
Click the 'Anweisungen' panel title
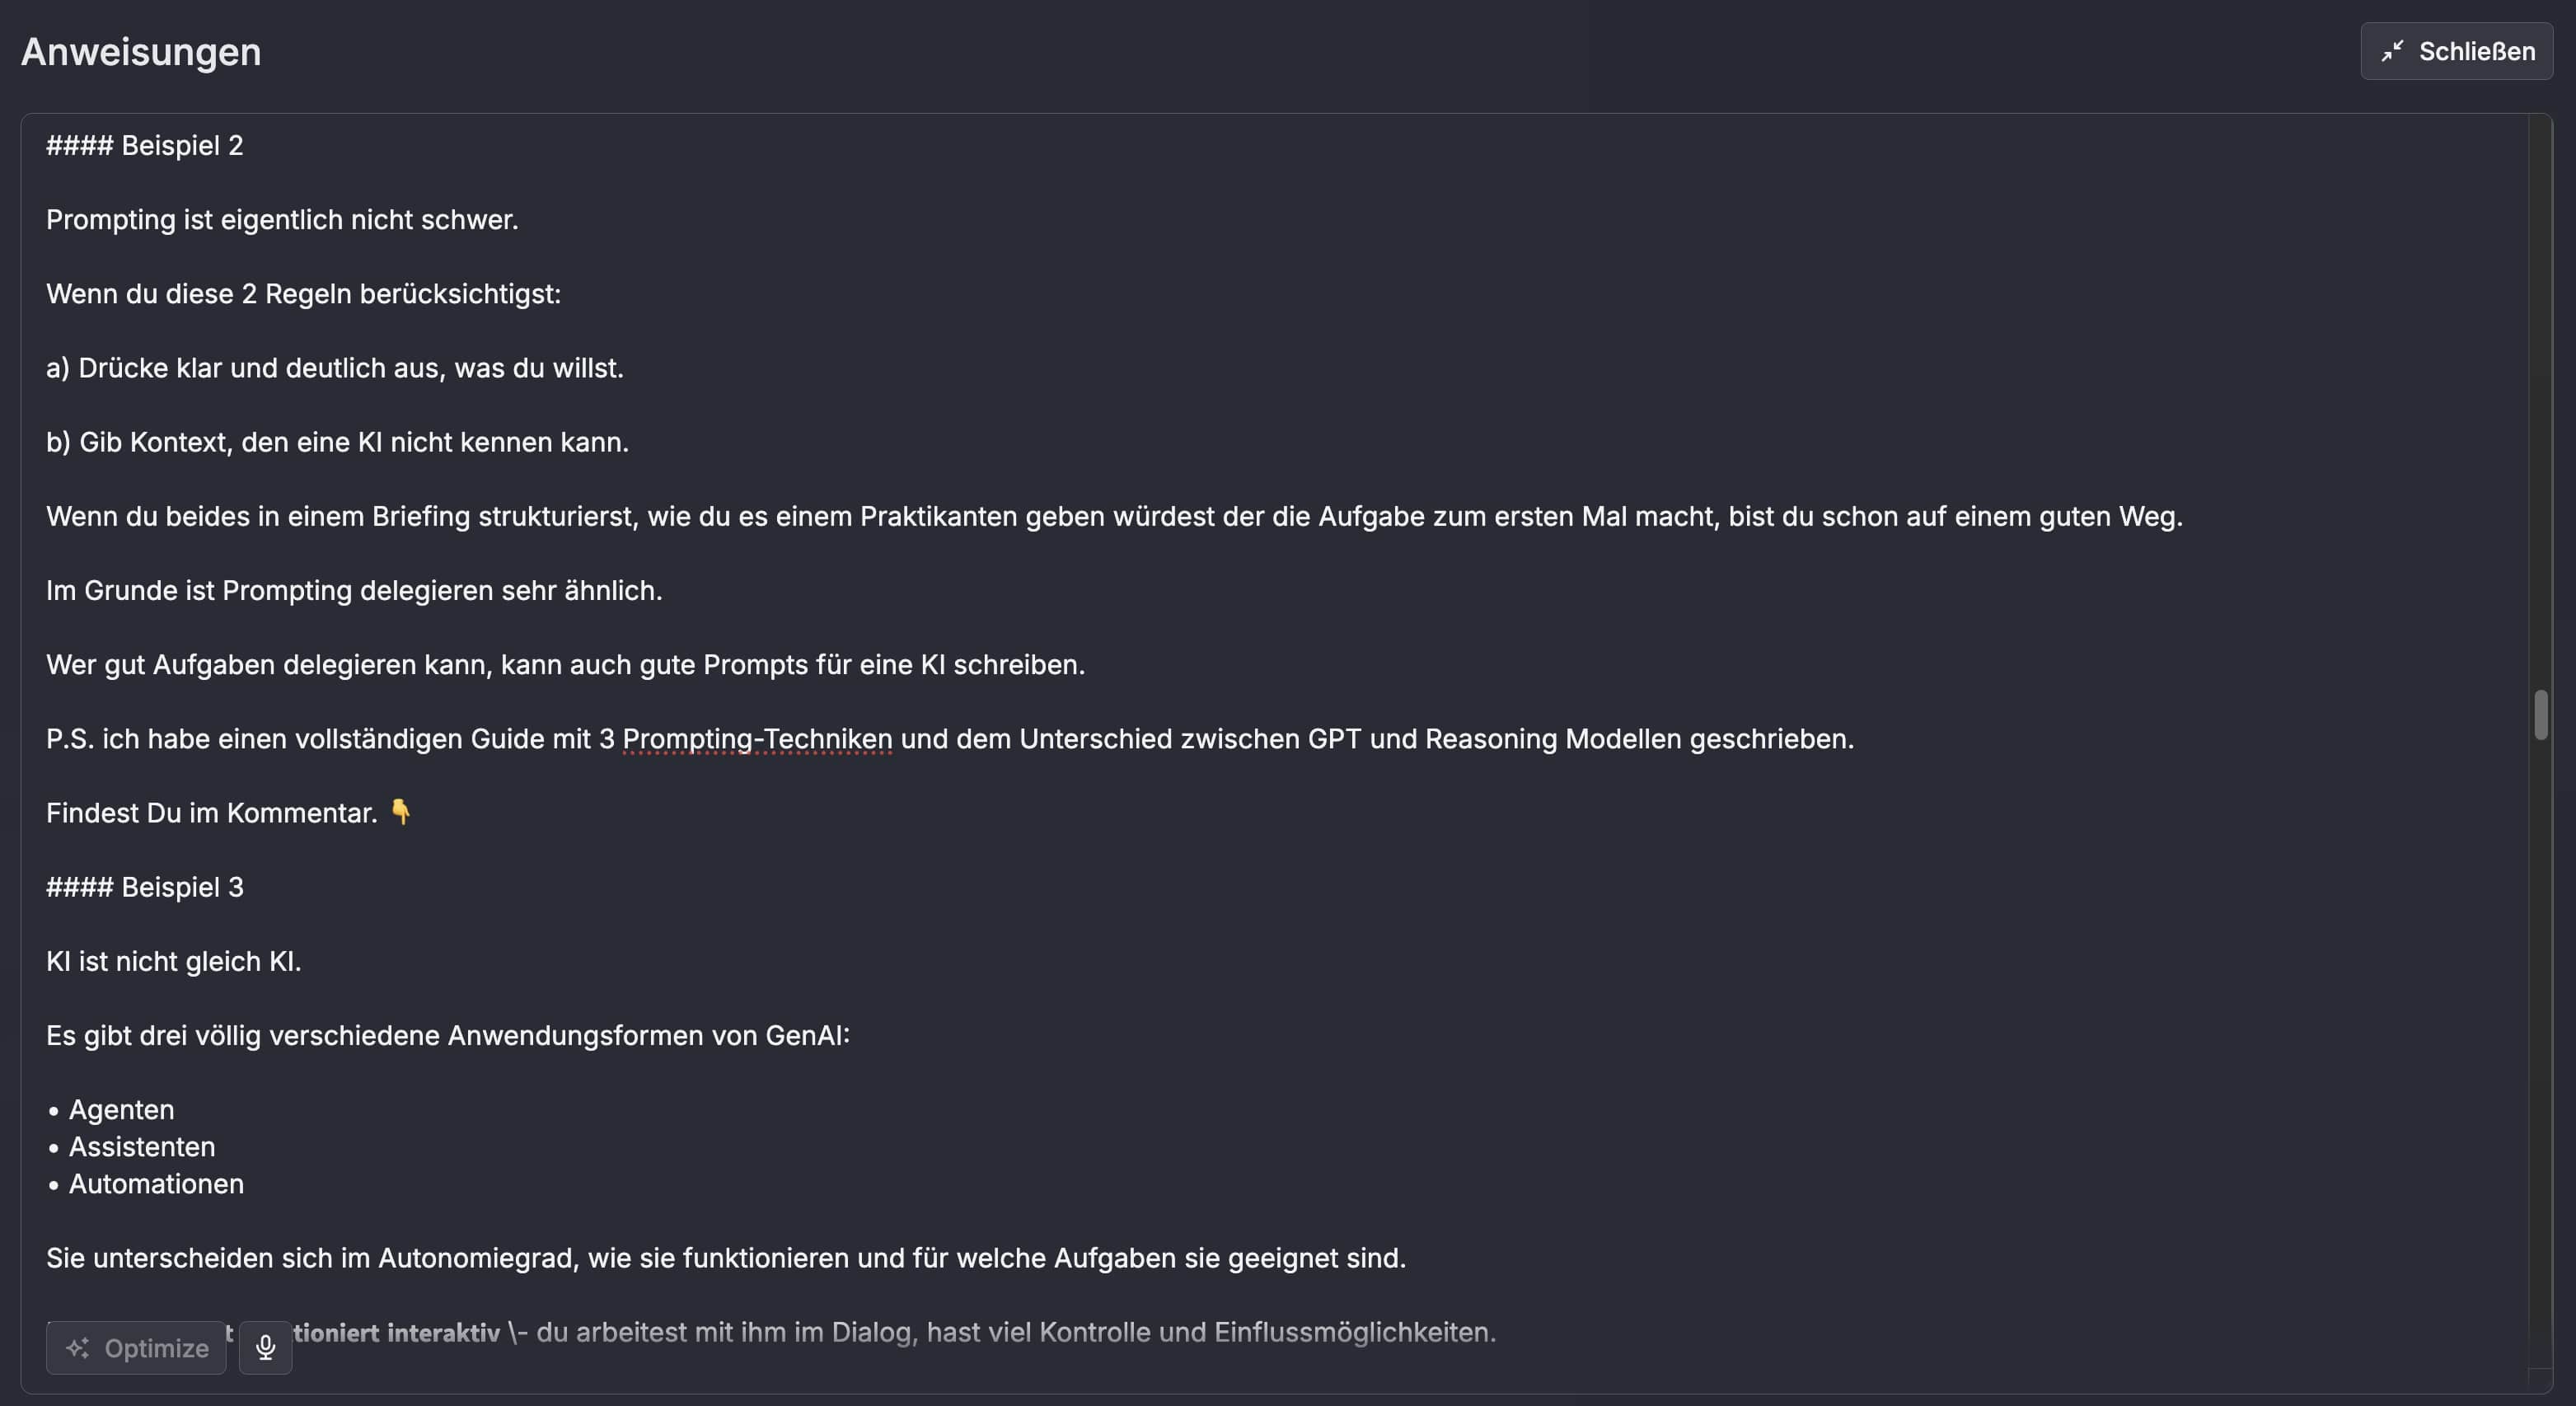pos(141,52)
